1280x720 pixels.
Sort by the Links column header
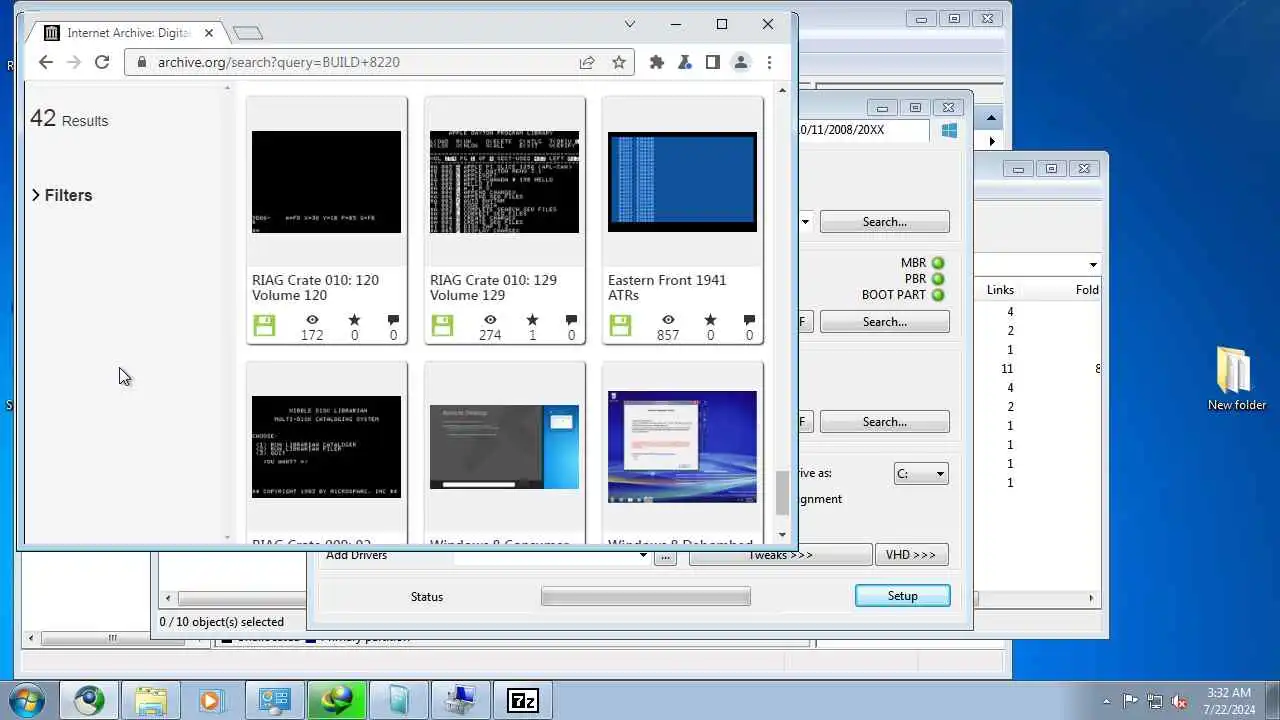click(1000, 290)
